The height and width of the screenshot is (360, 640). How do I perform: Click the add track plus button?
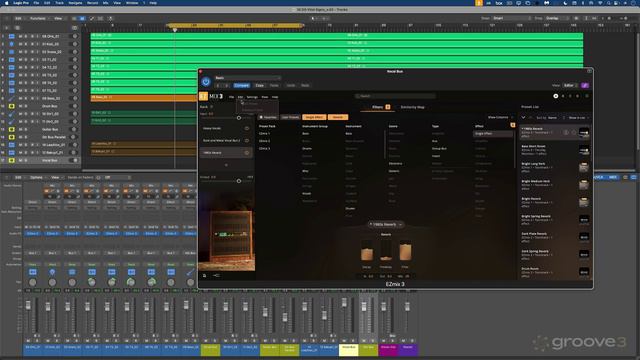pyautogui.click(x=7, y=28)
